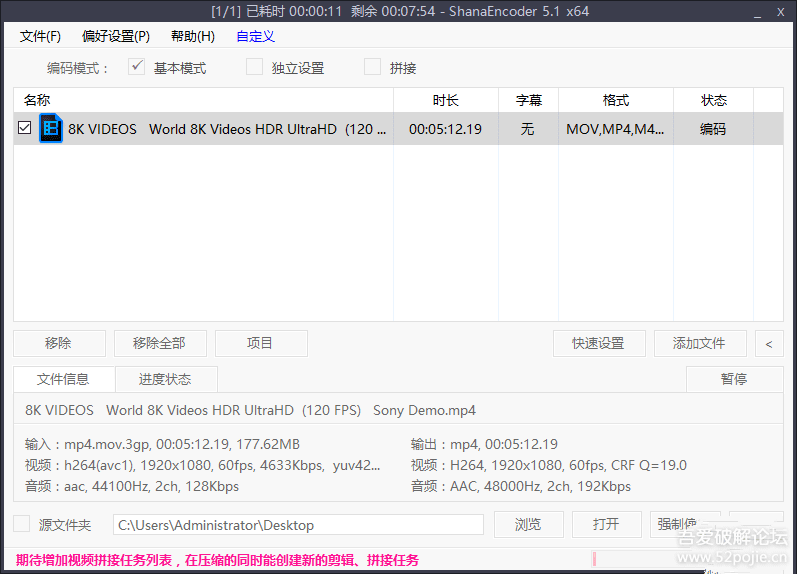Screen dimensions: 797x574
Task: Click the 自定义 menu item
Action: pos(255,36)
